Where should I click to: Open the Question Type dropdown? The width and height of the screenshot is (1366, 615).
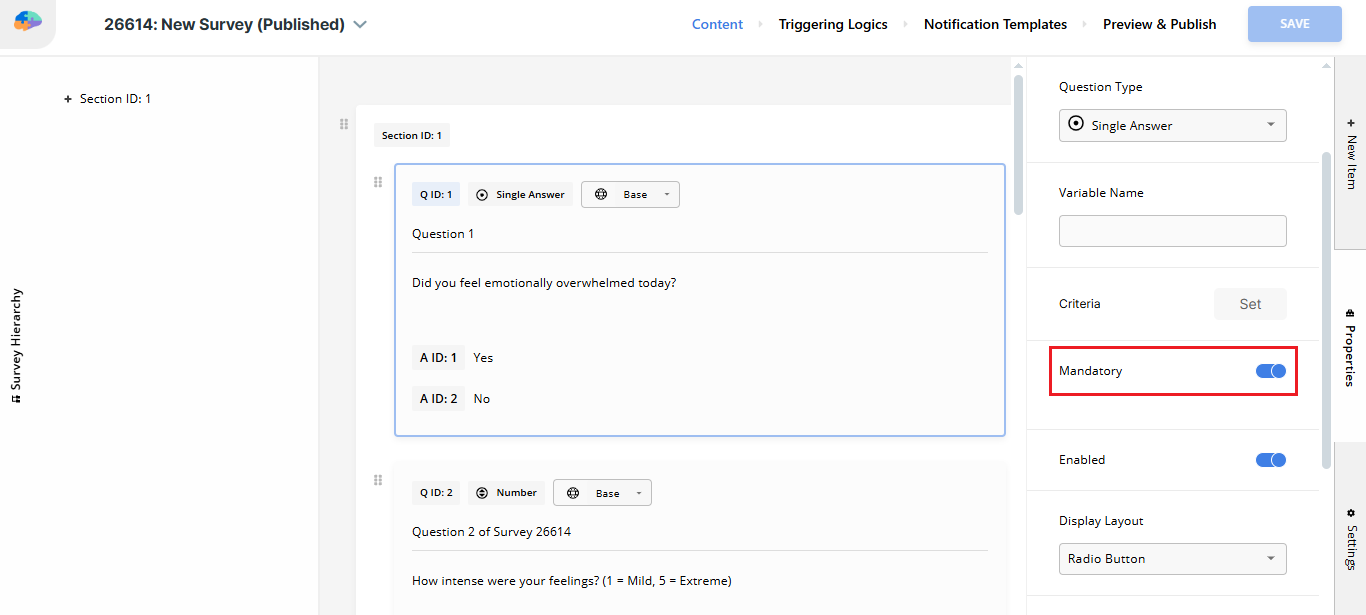pos(1172,125)
